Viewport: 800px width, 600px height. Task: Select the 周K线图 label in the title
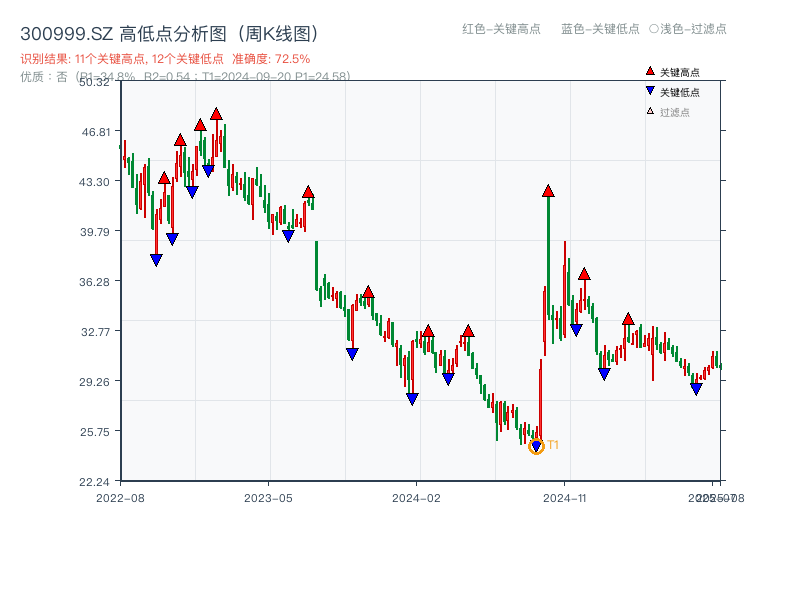pyautogui.click(x=273, y=31)
